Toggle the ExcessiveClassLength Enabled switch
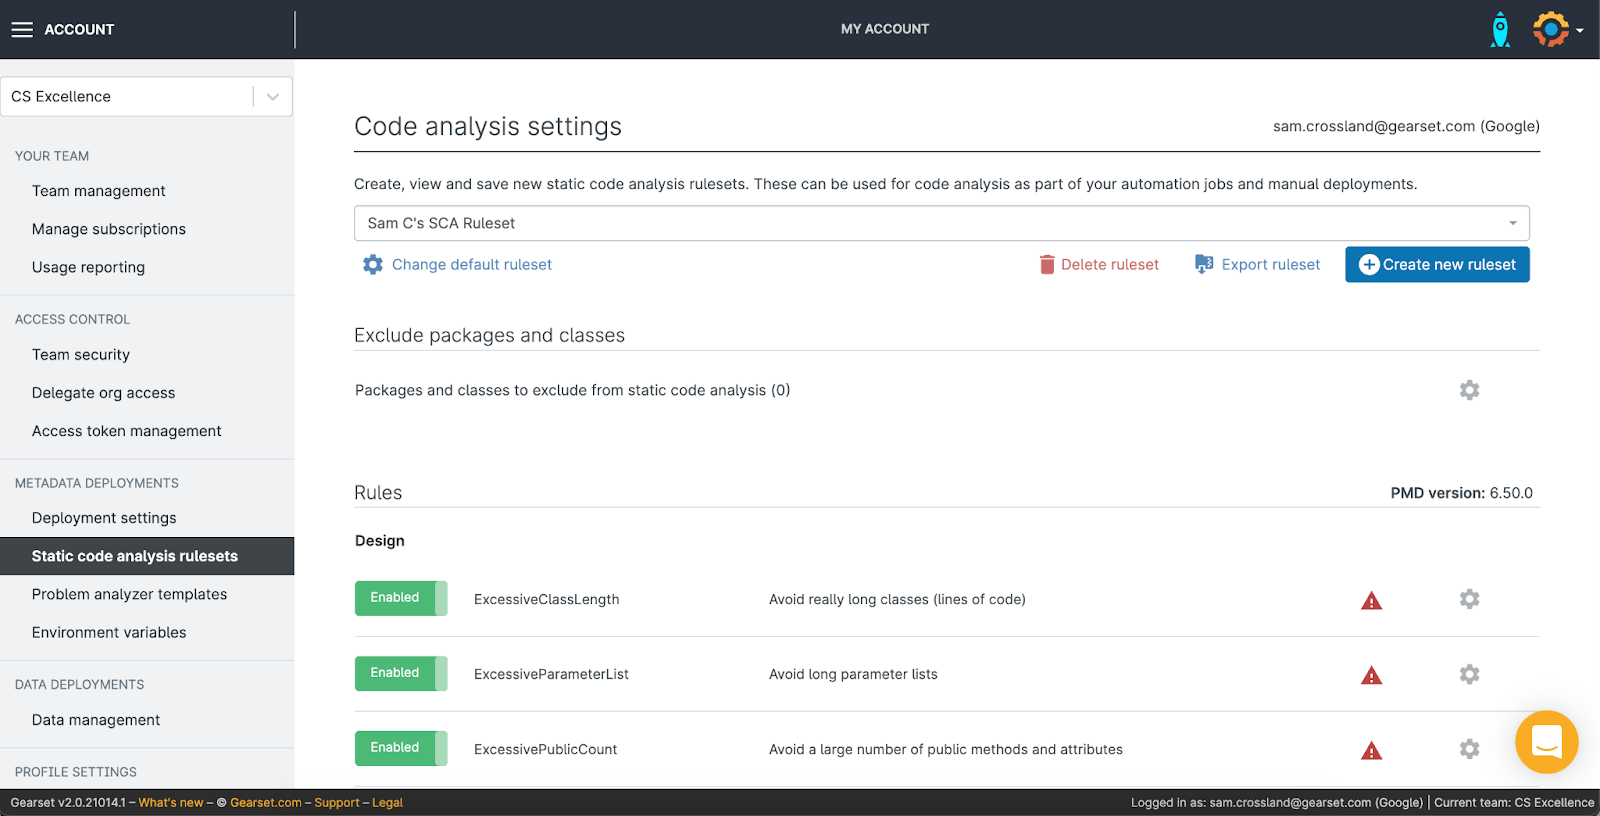 [x=401, y=598]
